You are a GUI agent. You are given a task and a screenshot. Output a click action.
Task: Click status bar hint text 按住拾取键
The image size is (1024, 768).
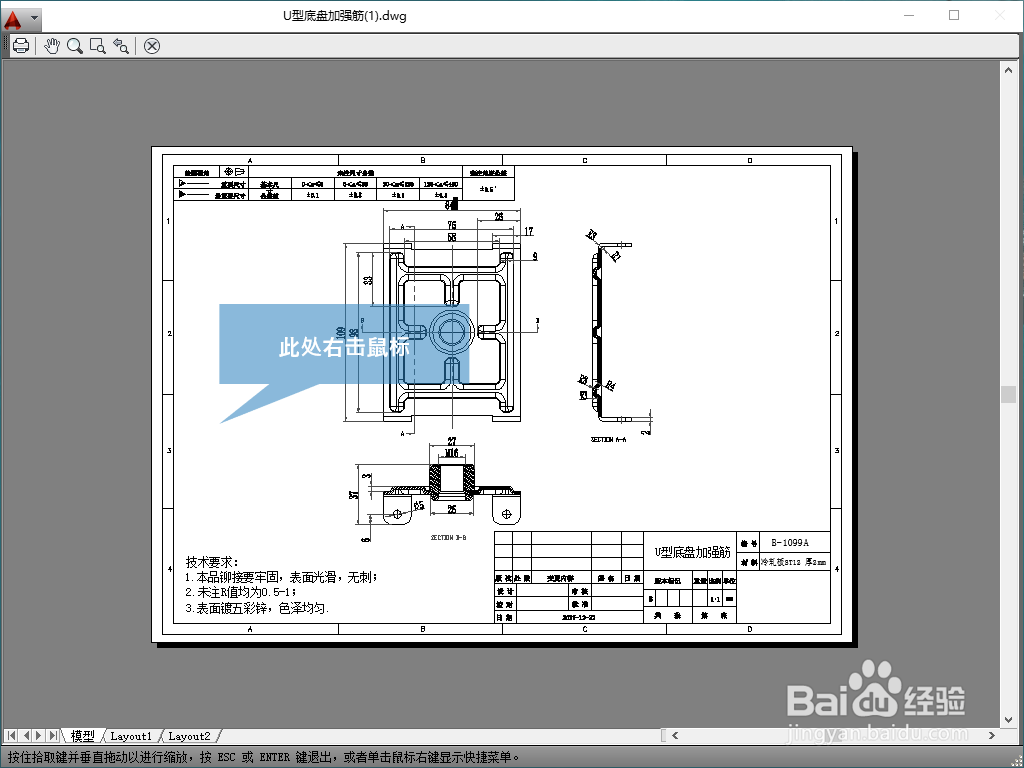click(263, 758)
